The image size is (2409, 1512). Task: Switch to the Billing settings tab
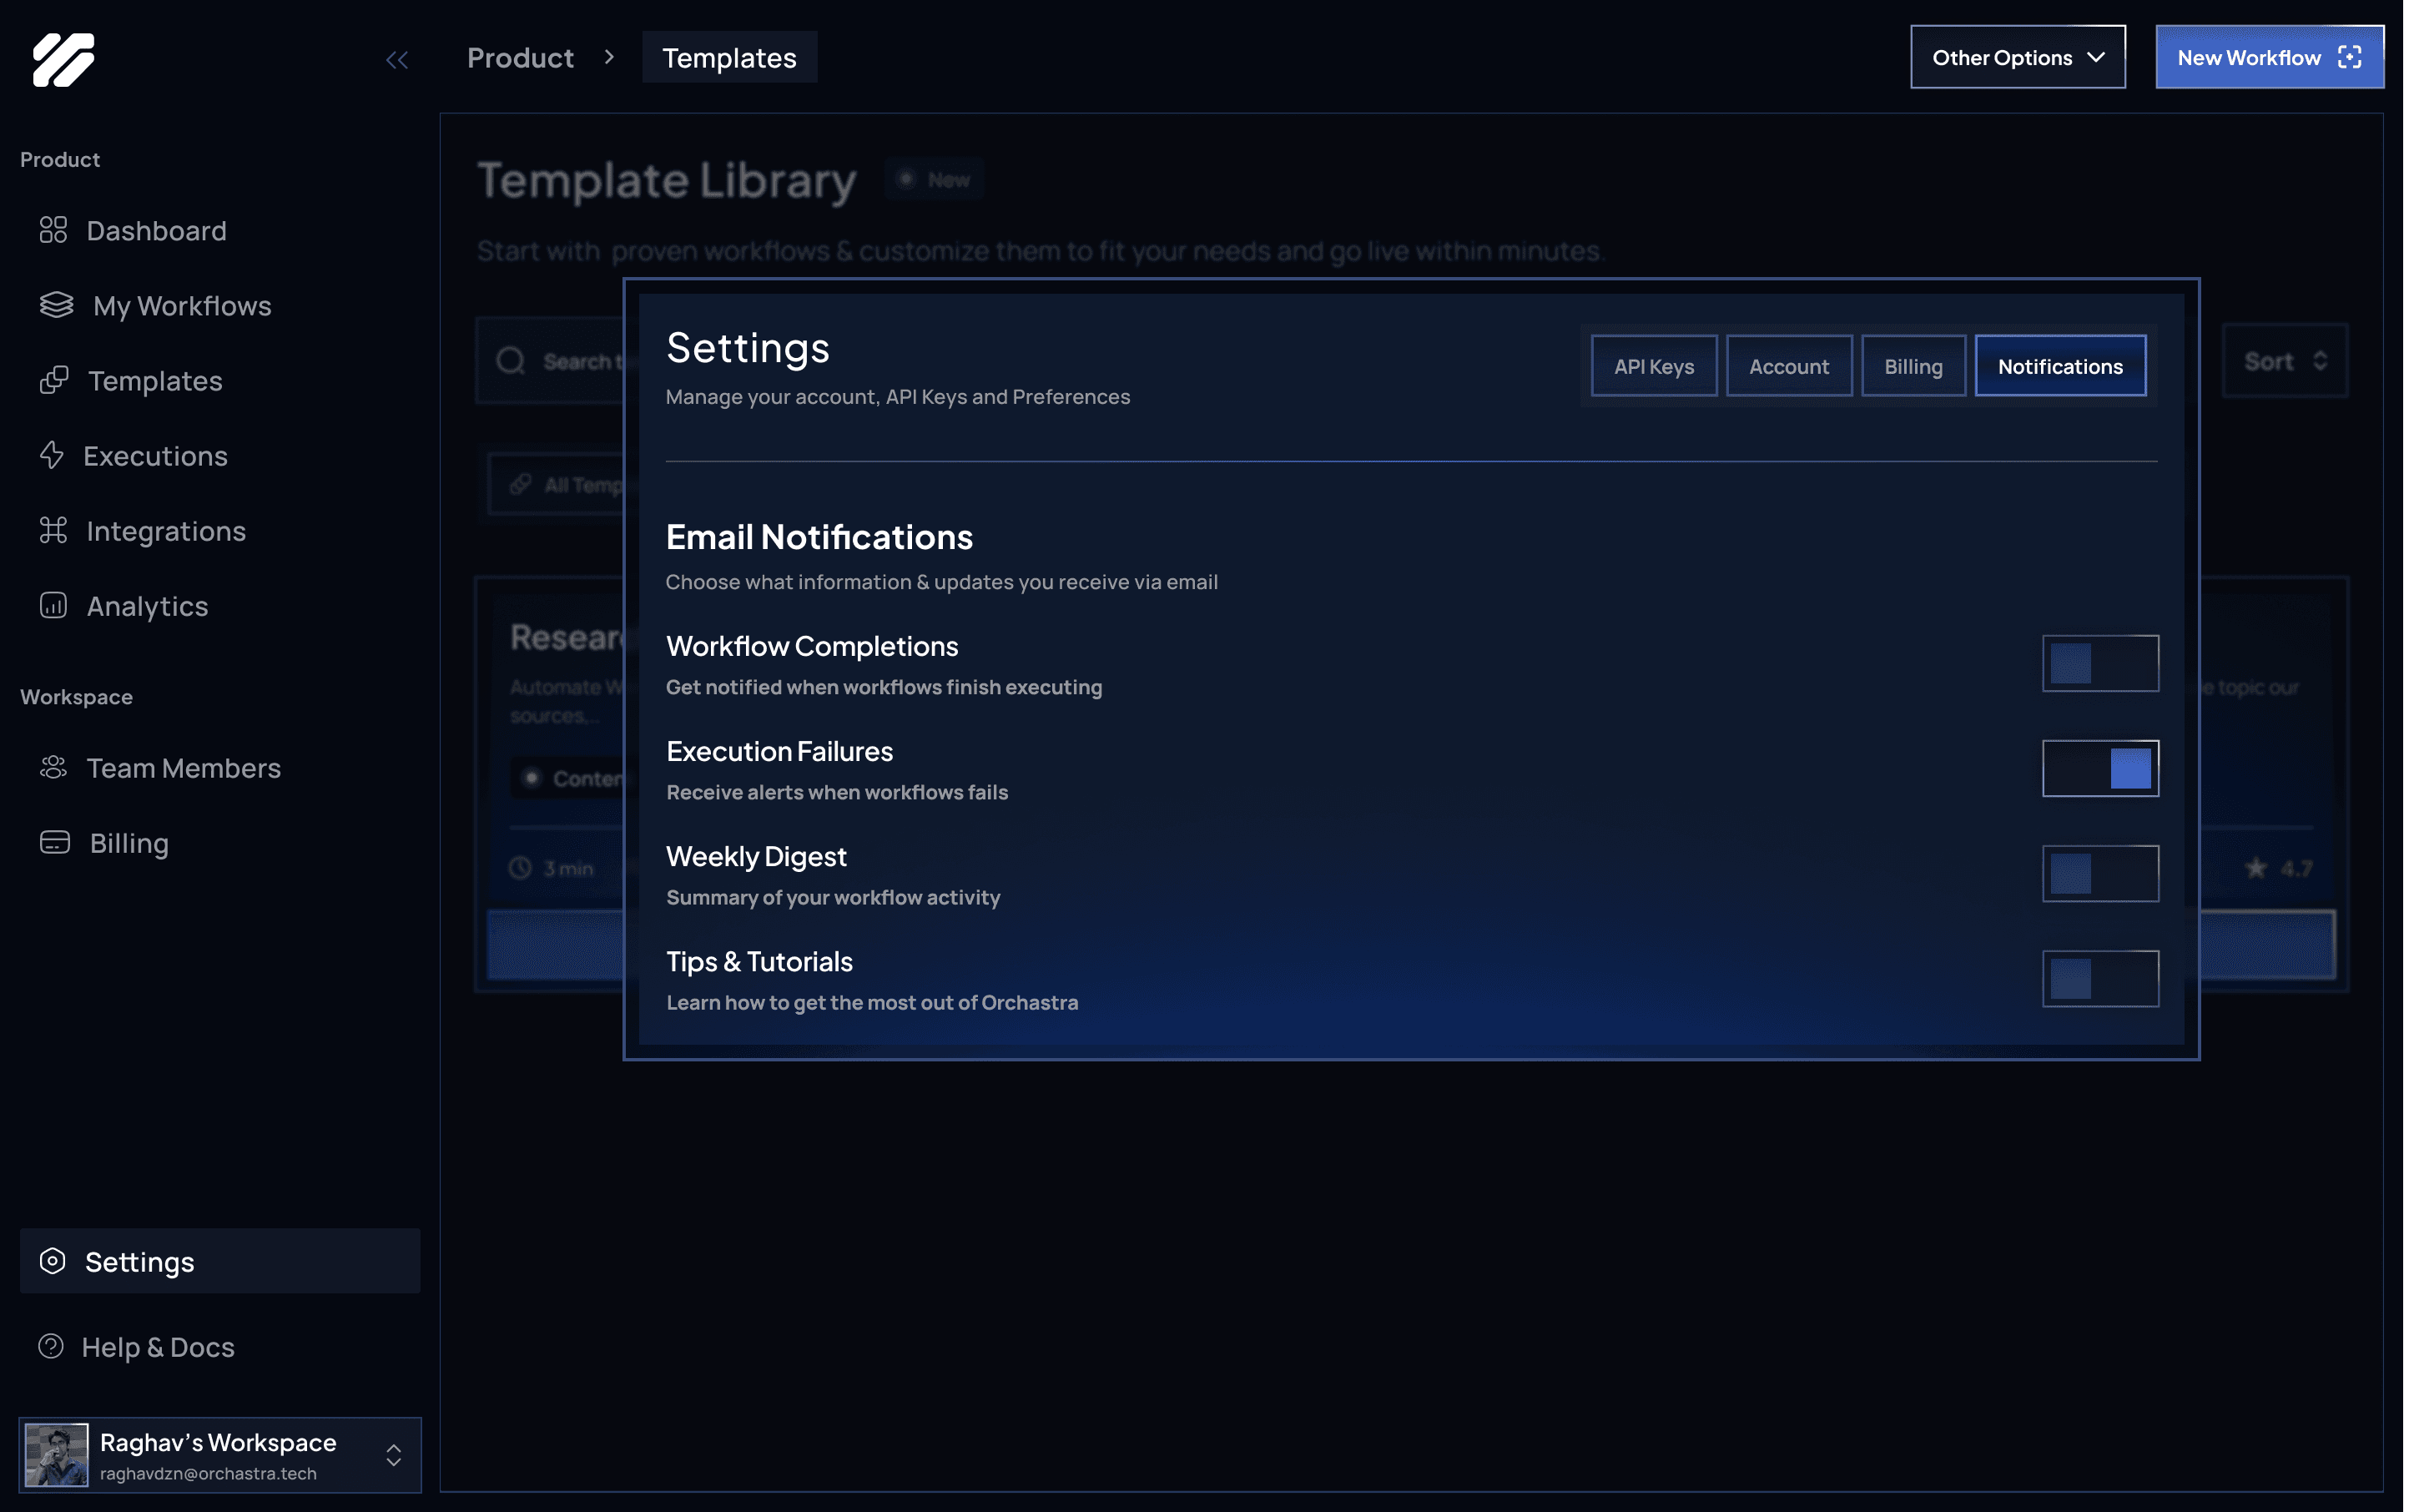click(1912, 366)
